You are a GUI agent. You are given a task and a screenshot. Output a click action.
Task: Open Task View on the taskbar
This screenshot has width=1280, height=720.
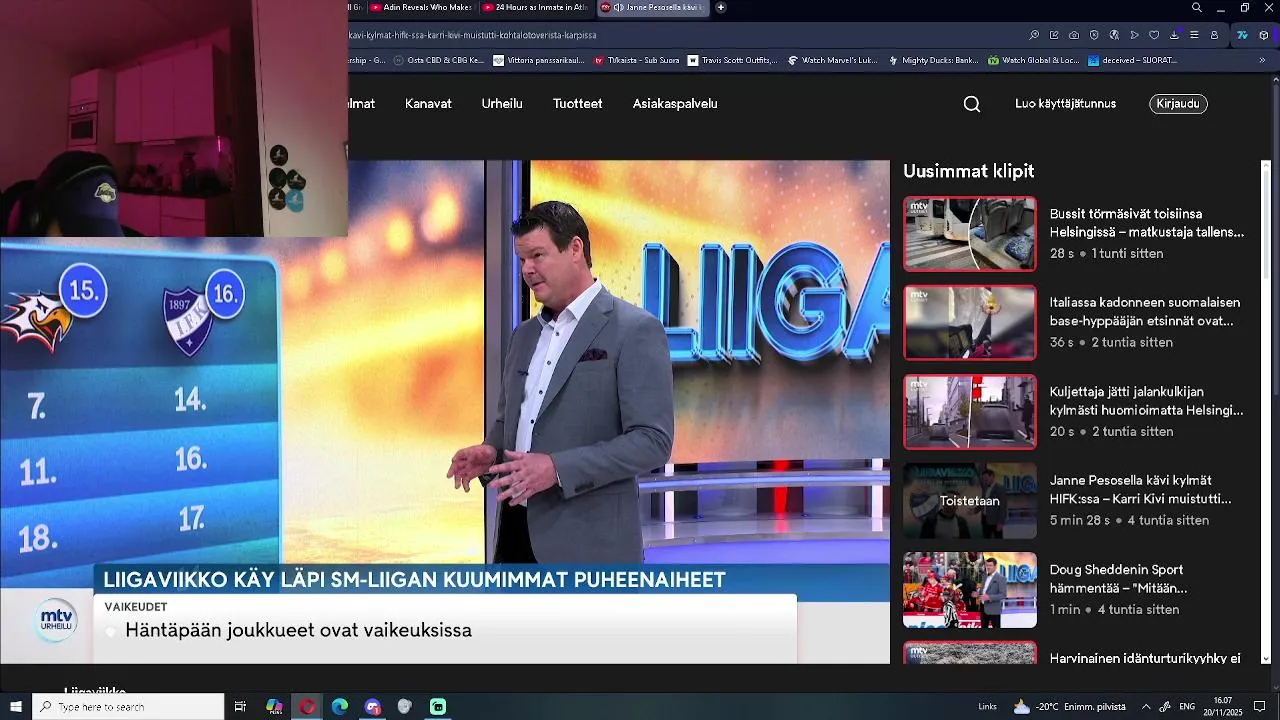coord(240,706)
